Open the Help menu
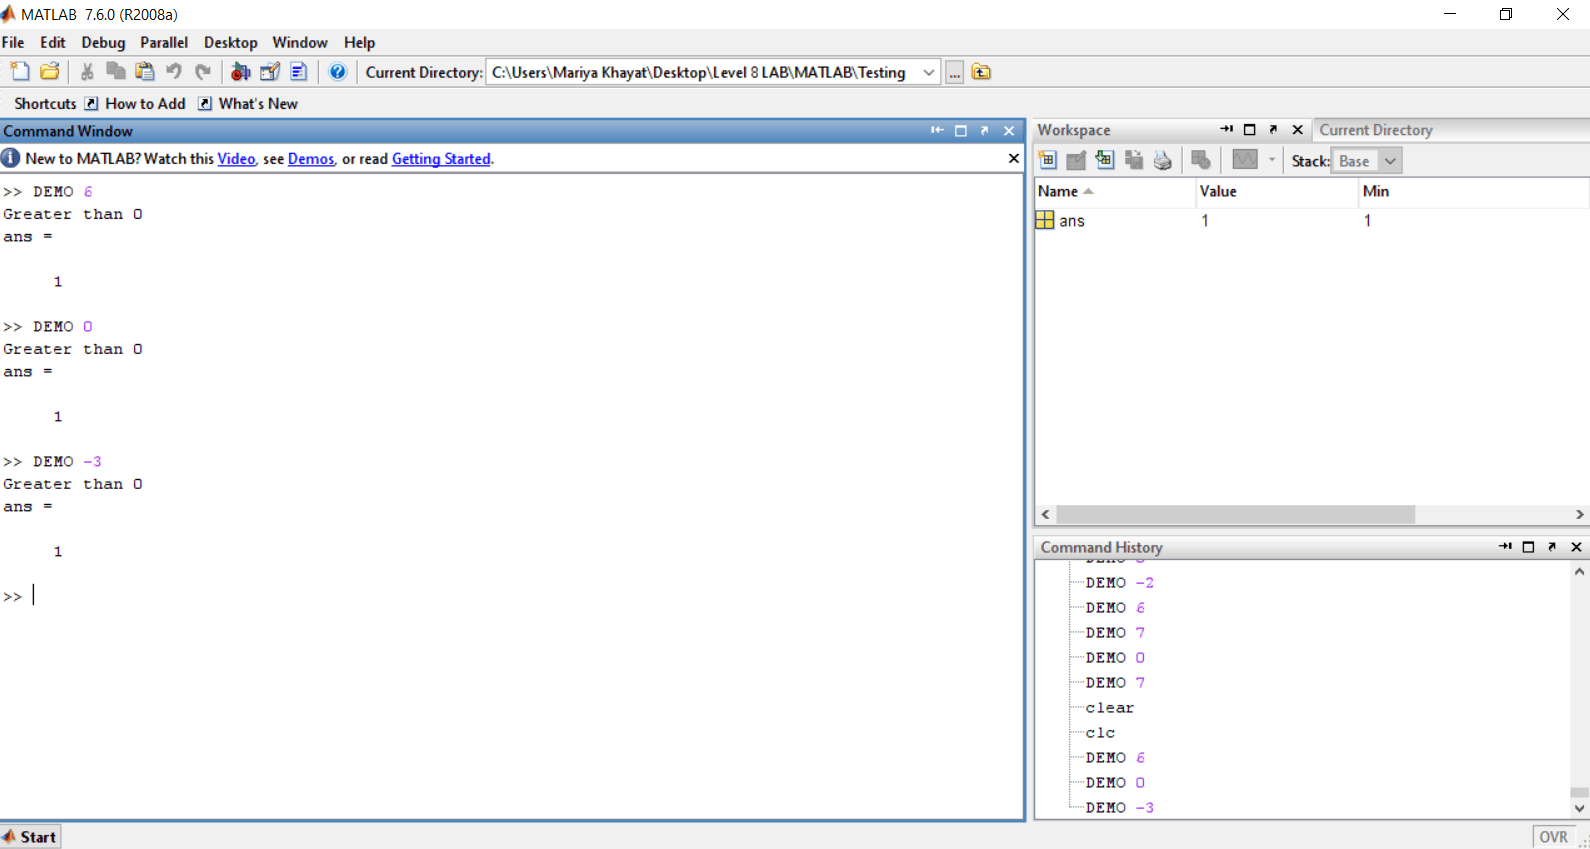The image size is (1590, 849). click(360, 42)
